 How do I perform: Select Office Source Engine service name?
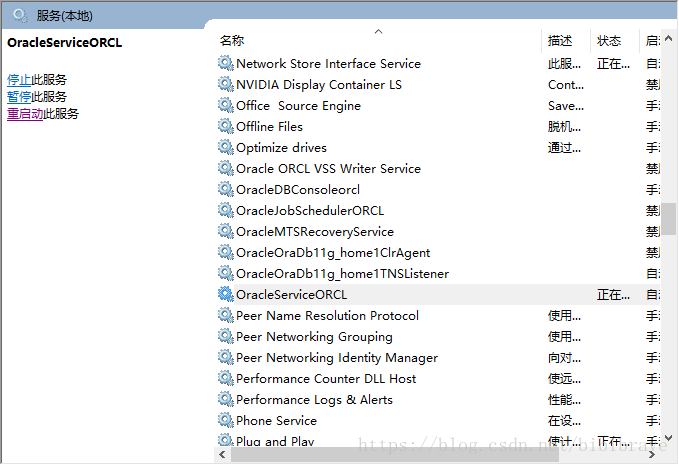[298, 106]
